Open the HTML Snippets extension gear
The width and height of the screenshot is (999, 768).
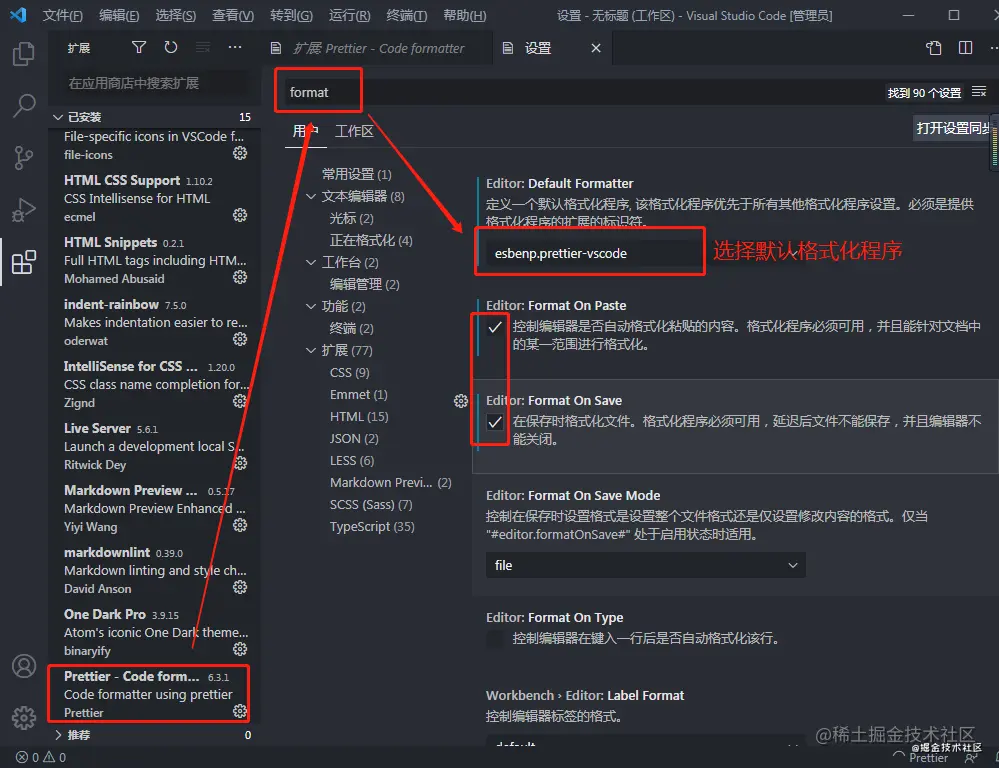240,277
